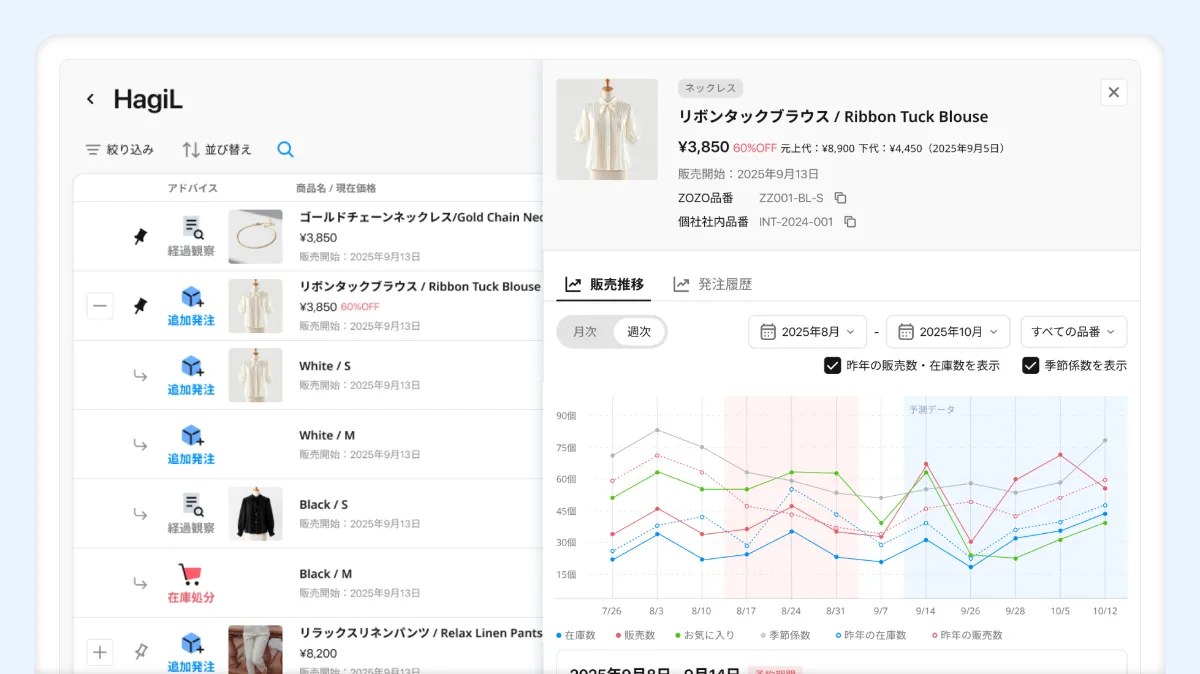Click the child-row arrow for White / M

tap(140, 444)
